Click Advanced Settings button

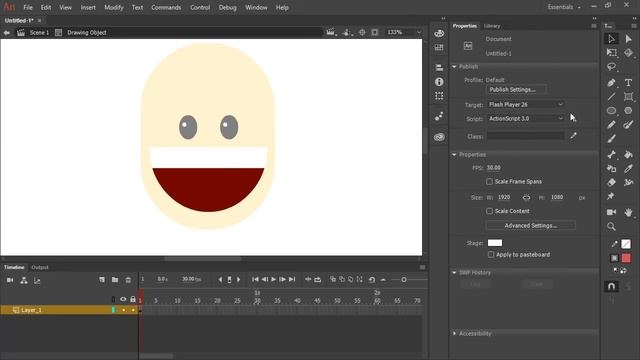point(531,225)
